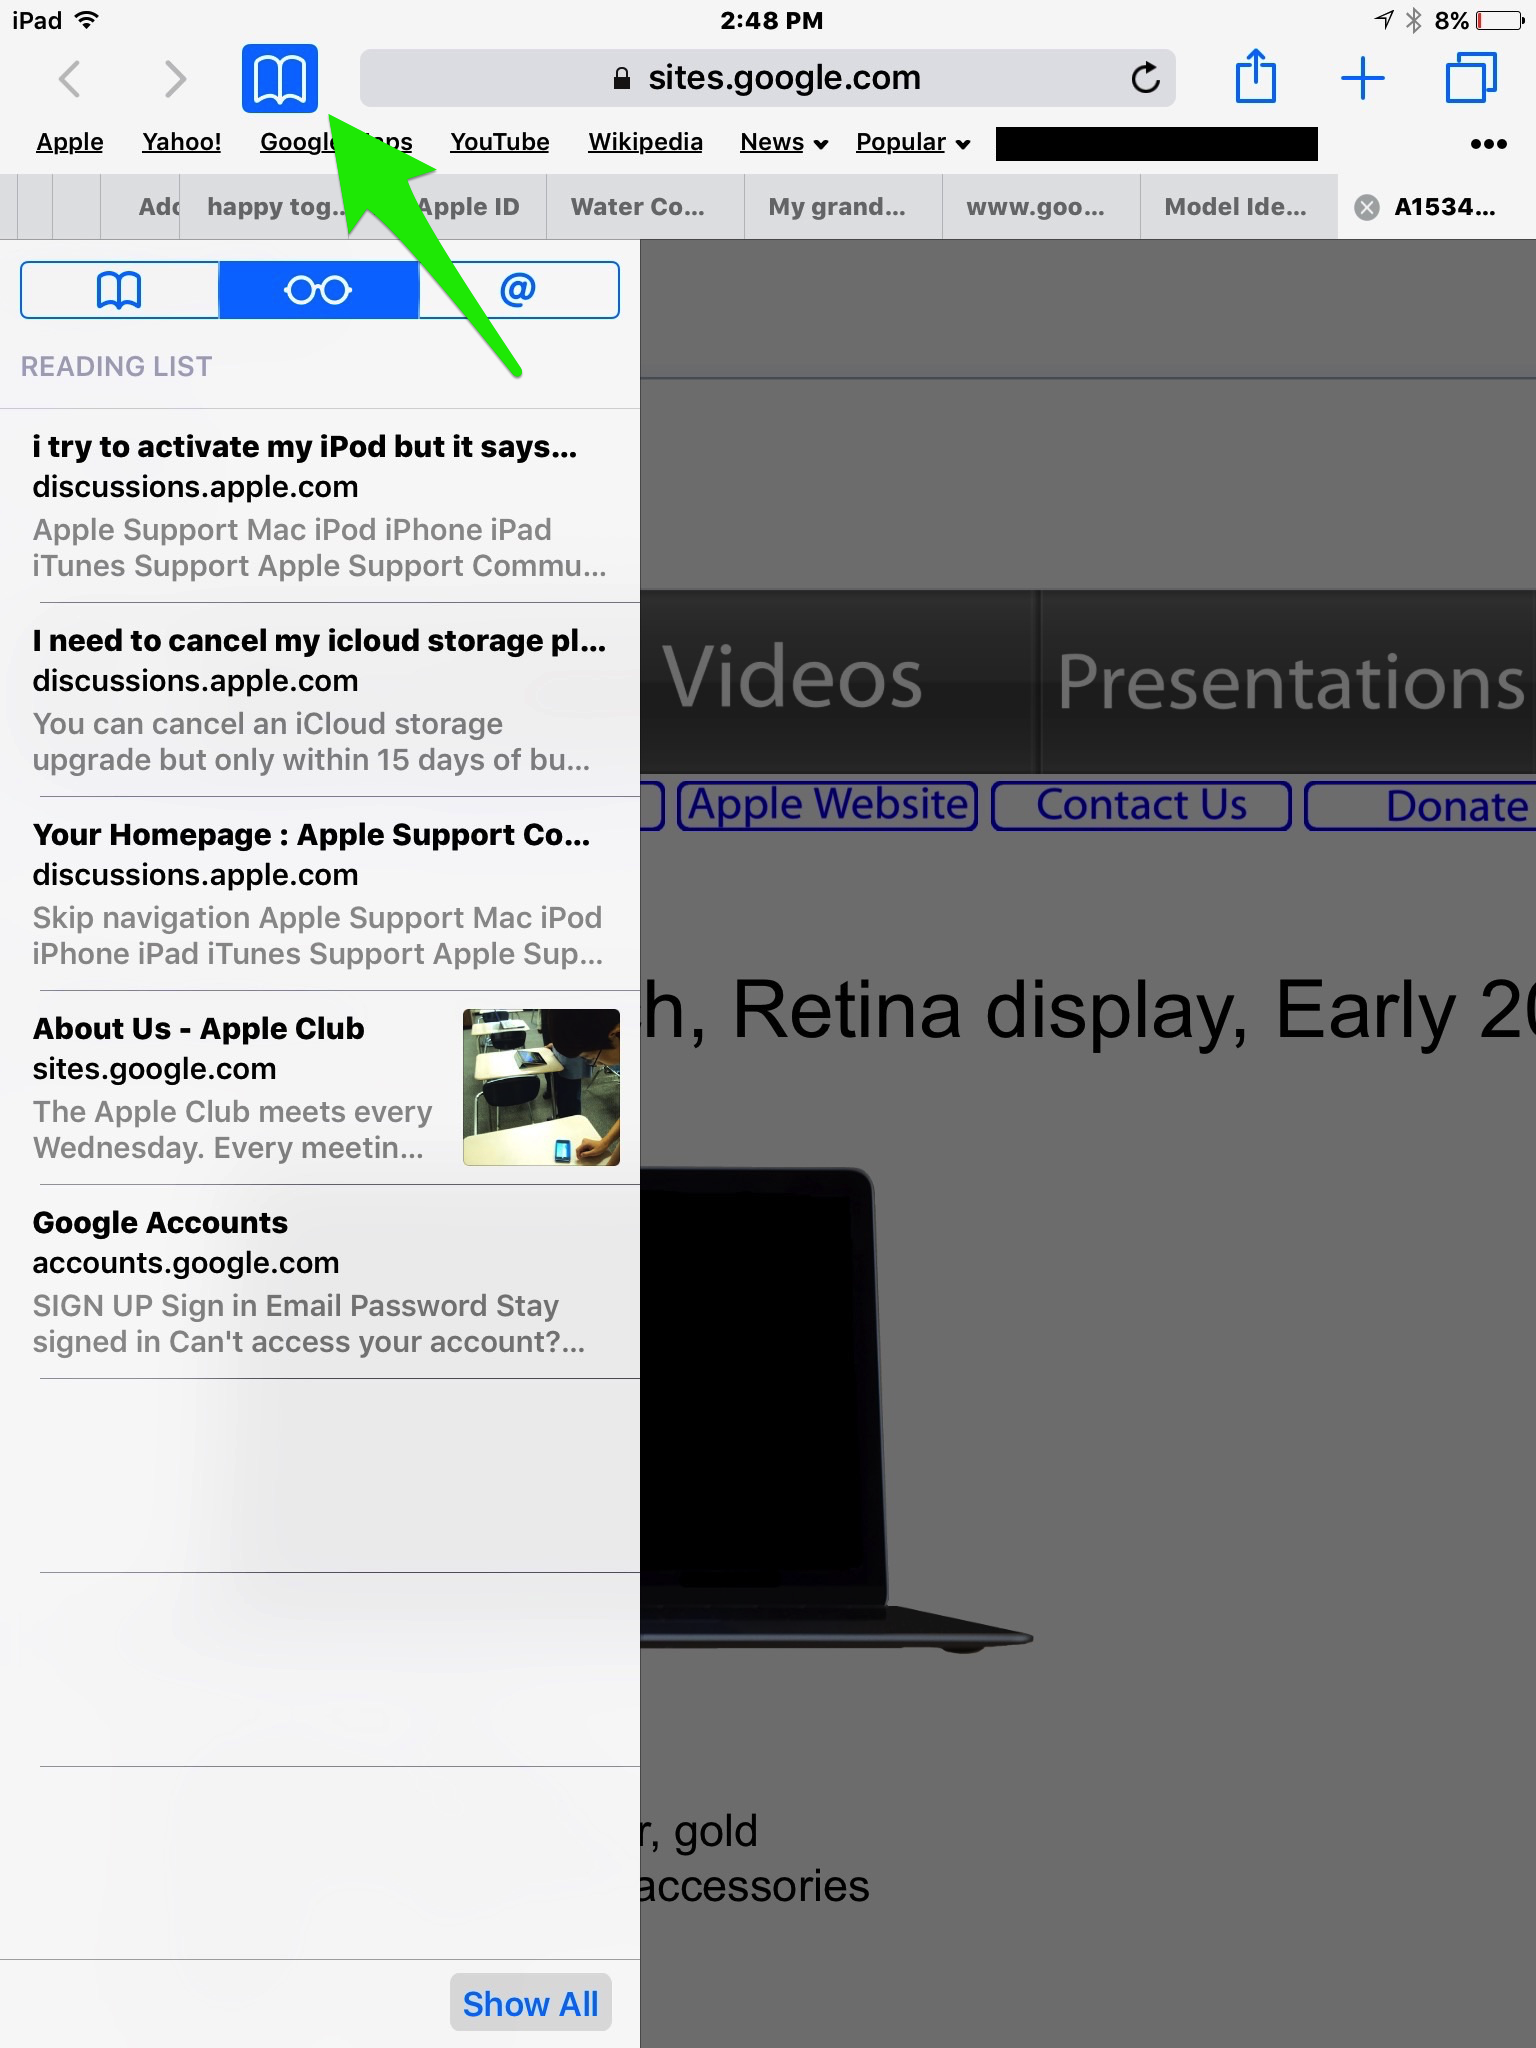Switch to the 'My grand...' tab
The height and width of the screenshot is (2048, 1536).
(843, 207)
